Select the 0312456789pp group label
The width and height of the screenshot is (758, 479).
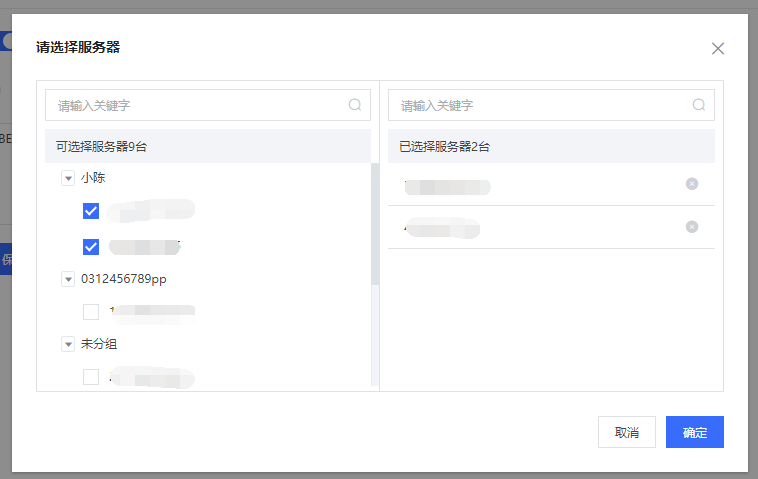click(123, 279)
